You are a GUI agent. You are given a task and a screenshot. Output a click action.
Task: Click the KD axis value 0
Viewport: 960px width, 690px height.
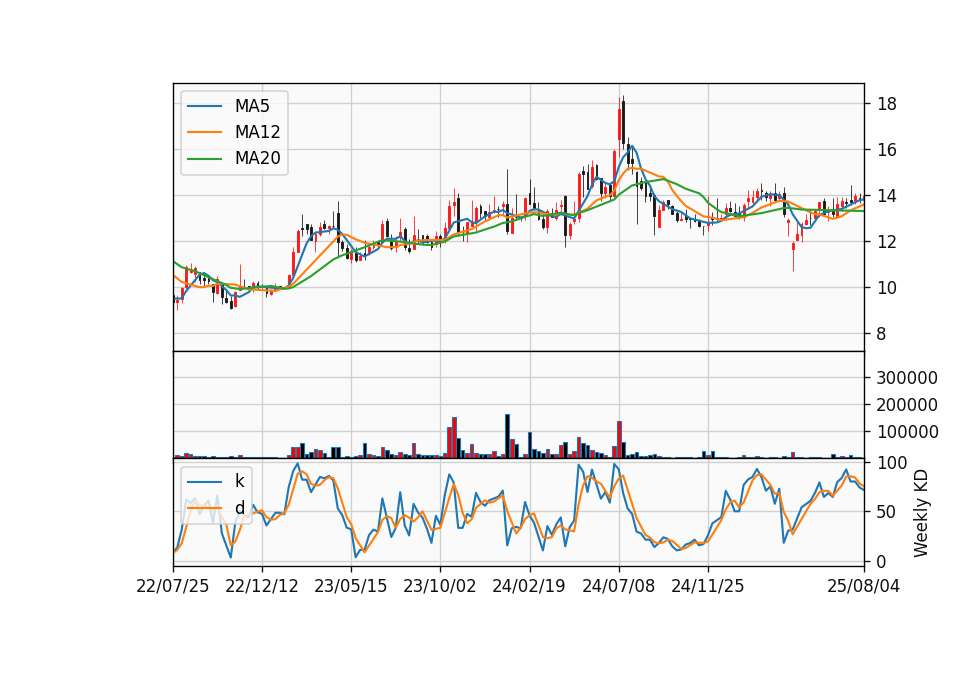point(882,561)
